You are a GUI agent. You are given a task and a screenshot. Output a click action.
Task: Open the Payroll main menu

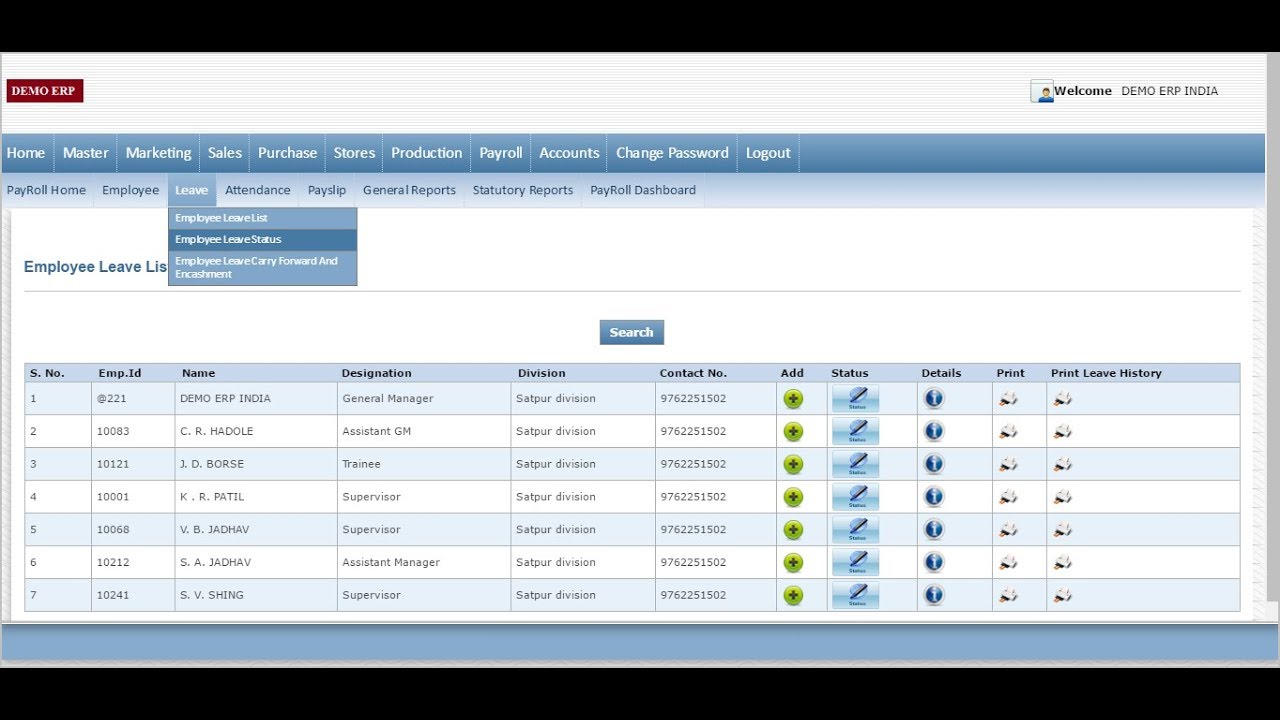(x=501, y=153)
